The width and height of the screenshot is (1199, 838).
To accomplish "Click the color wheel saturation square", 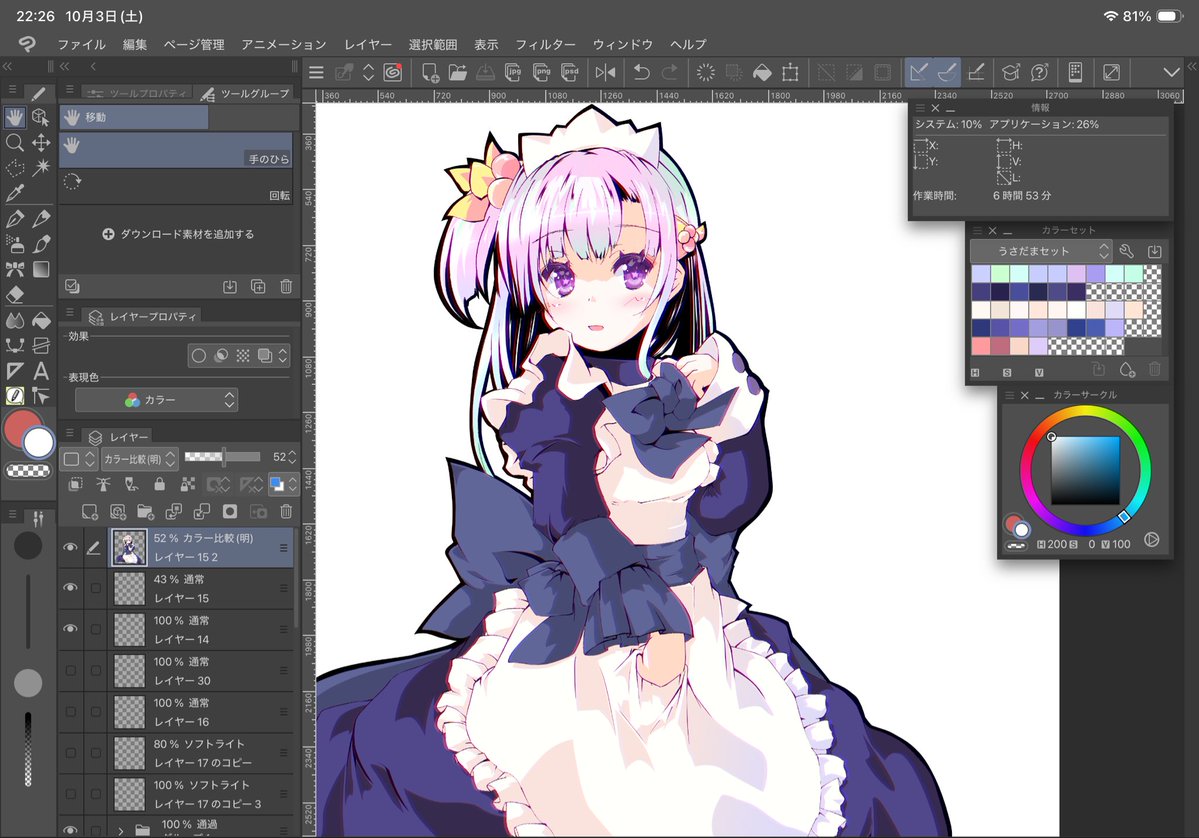I will click(1085, 470).
